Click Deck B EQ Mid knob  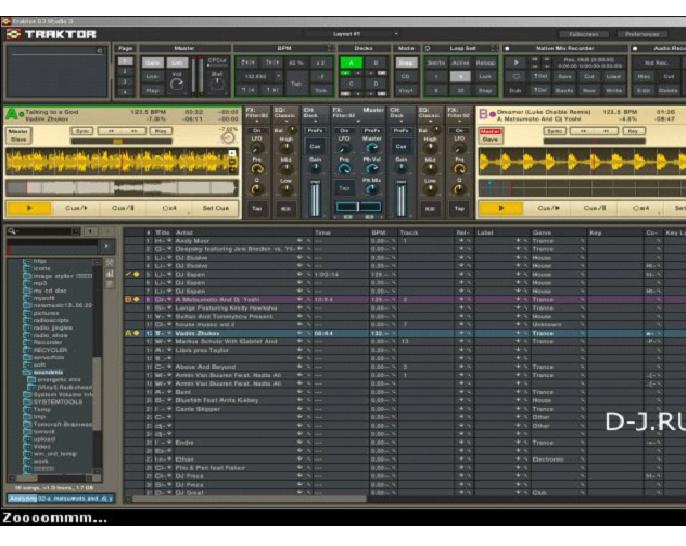click(430, 169)
